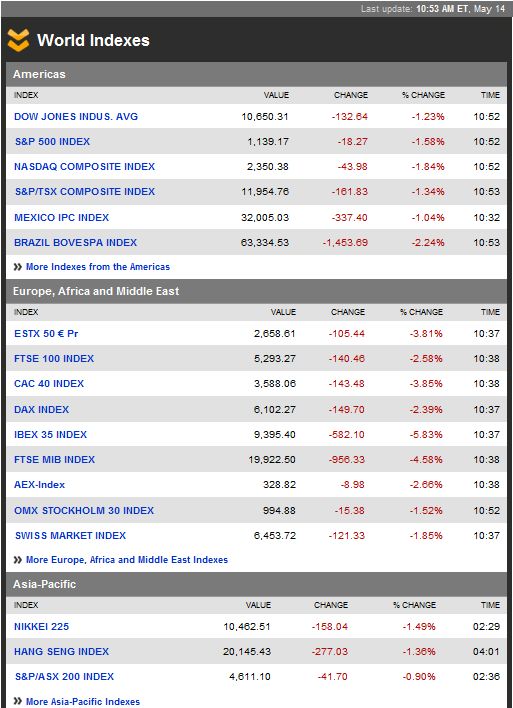Viewport: 513px width, 708px height.
Task: View the S&P/TSX COMPOSITE INDEX page
Action: [x=85, y=191]
